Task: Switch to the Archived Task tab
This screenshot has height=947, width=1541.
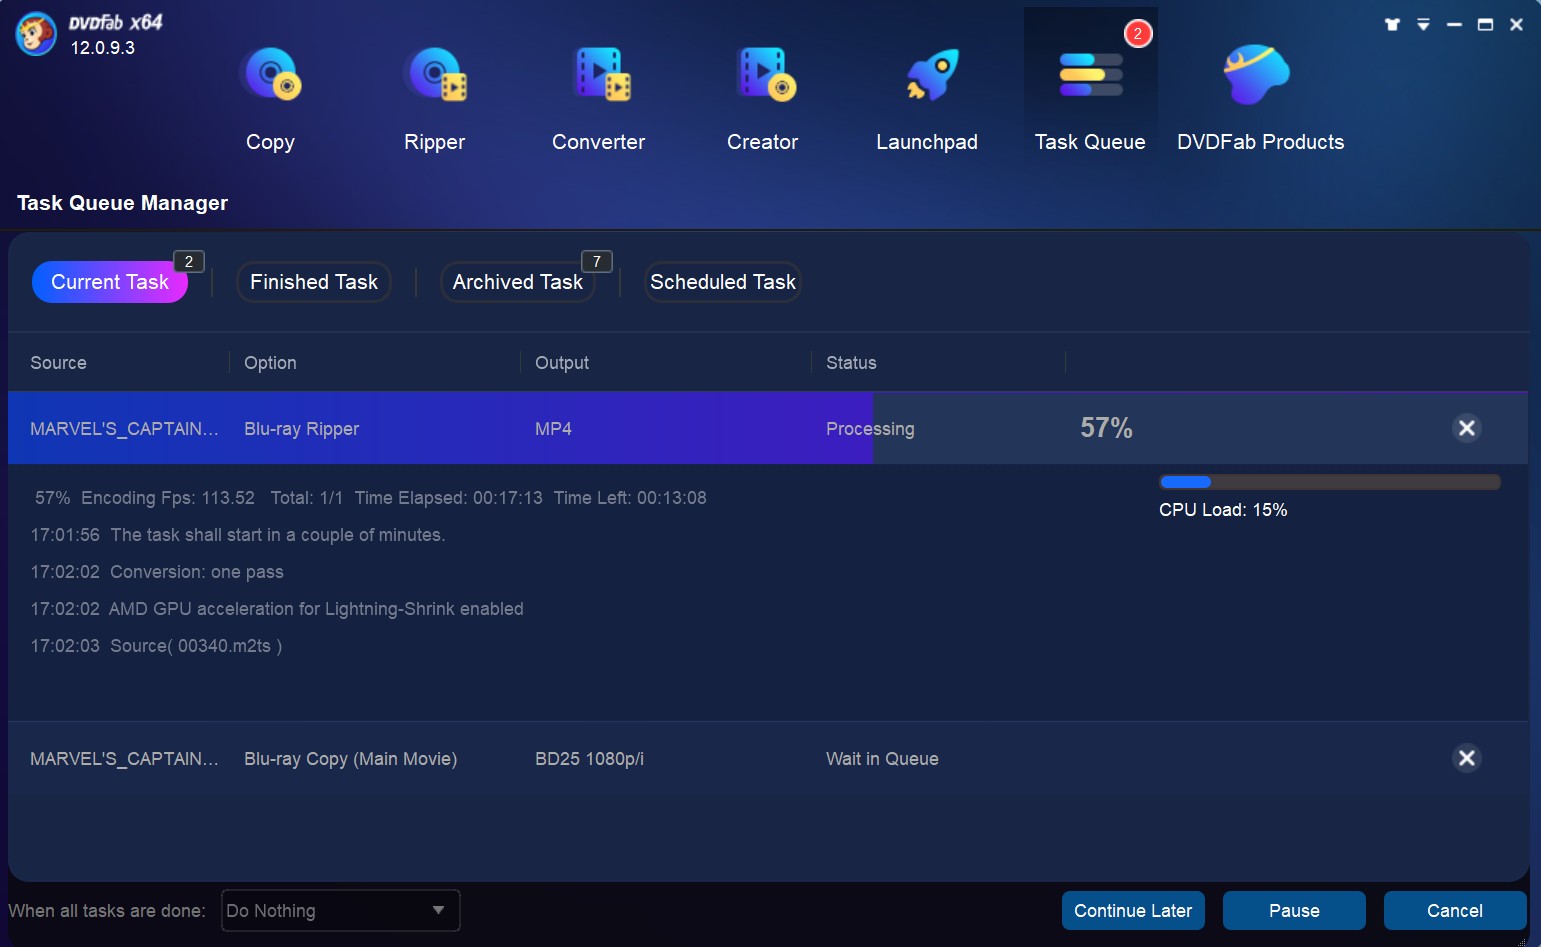Action: pyautogui.click(x=518, y=282)
